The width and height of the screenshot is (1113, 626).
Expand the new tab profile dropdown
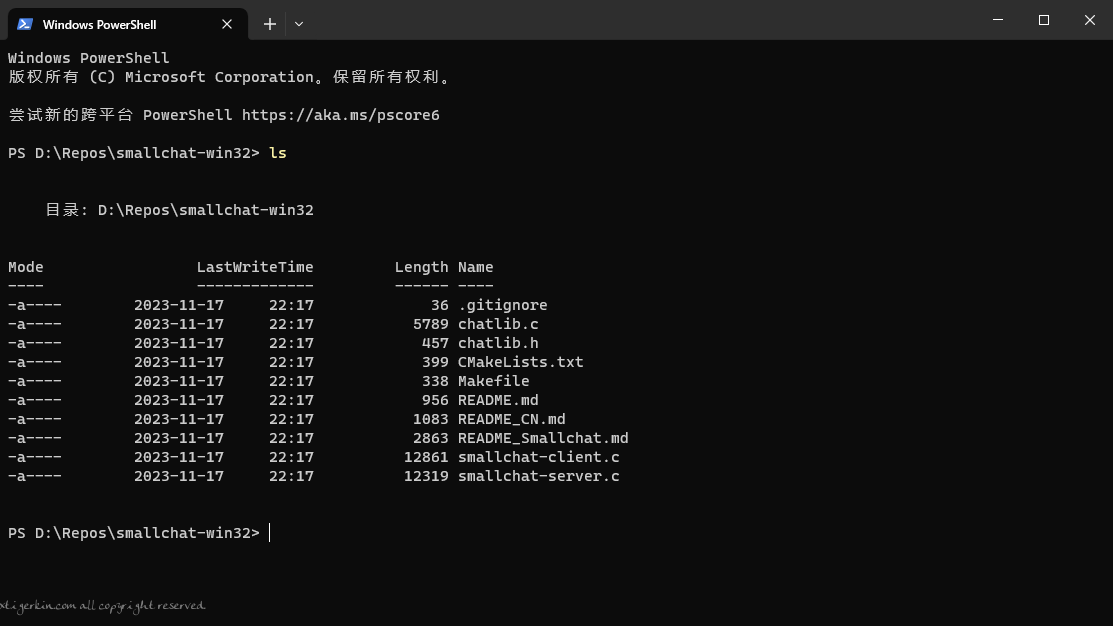[x=299, y=24]
